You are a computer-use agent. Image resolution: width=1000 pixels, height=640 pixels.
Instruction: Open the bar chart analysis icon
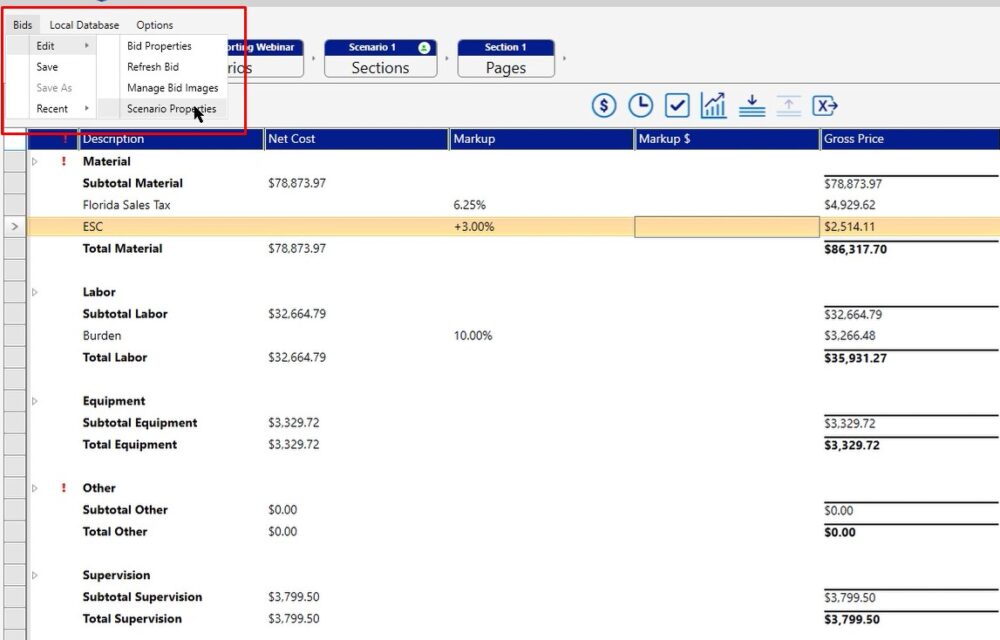(x=714, y=105)
